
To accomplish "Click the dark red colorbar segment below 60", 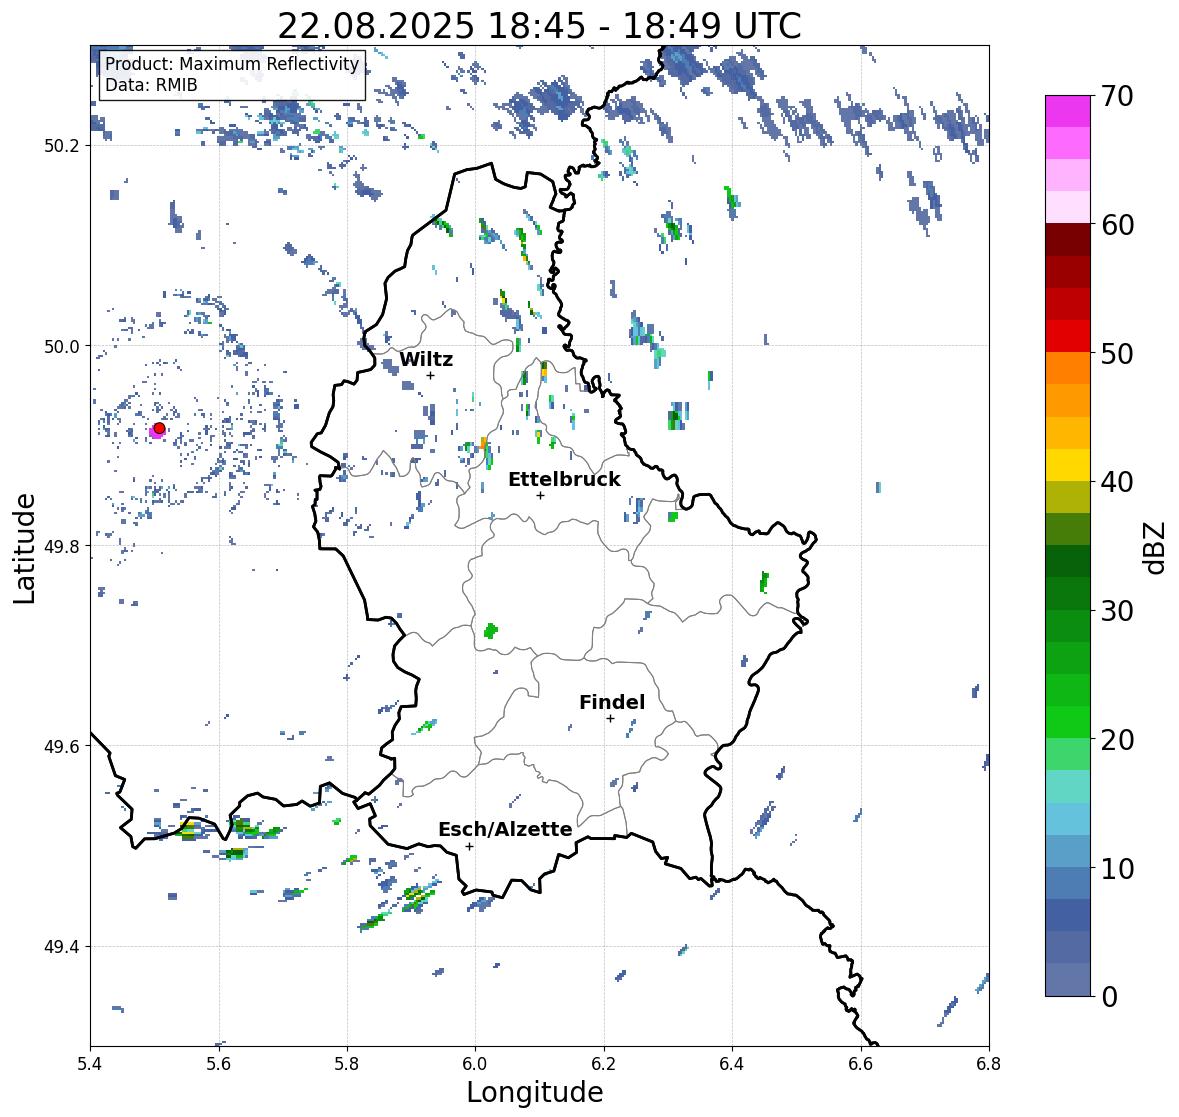I will [x=1068, y=240].
